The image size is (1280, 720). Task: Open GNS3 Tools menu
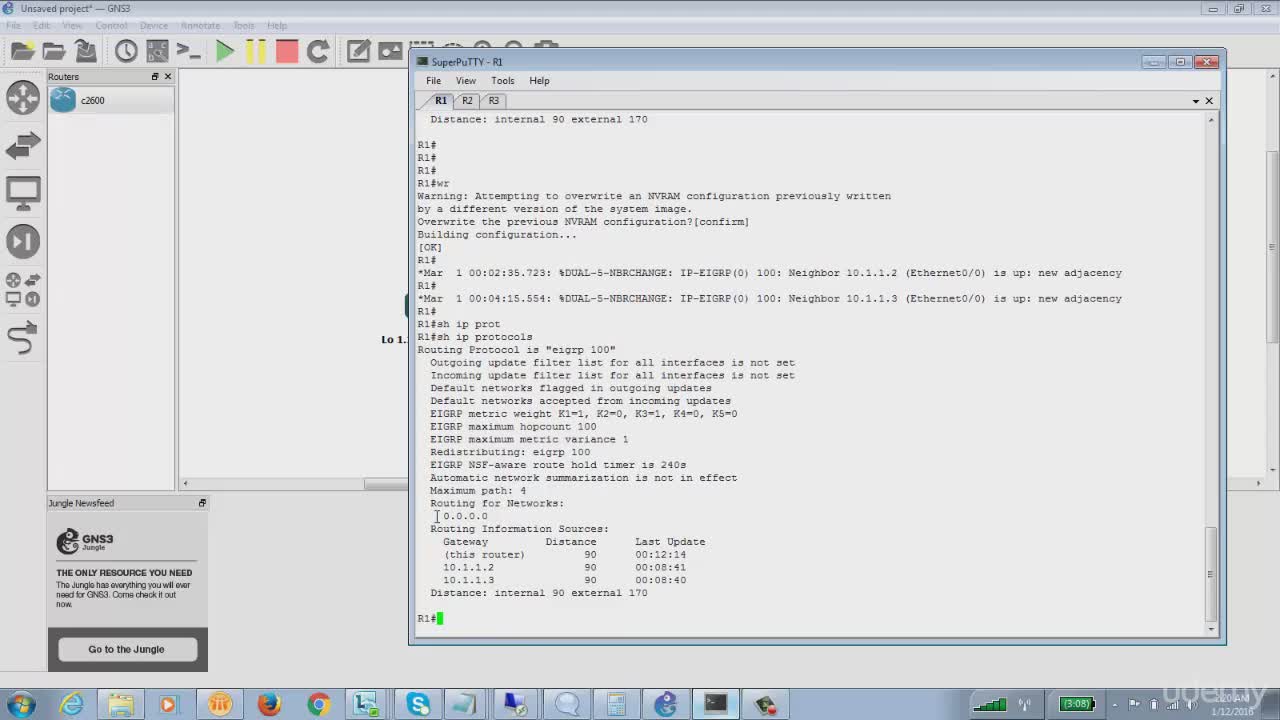(244, 25)
